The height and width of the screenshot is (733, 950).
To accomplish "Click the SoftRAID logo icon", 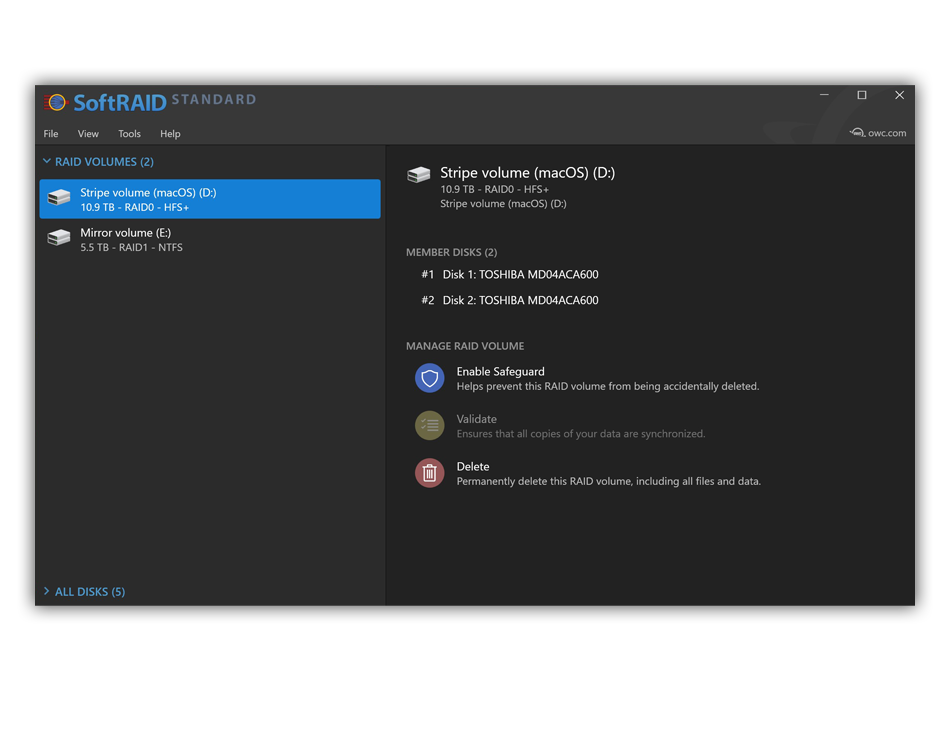I will pos(56,102).
